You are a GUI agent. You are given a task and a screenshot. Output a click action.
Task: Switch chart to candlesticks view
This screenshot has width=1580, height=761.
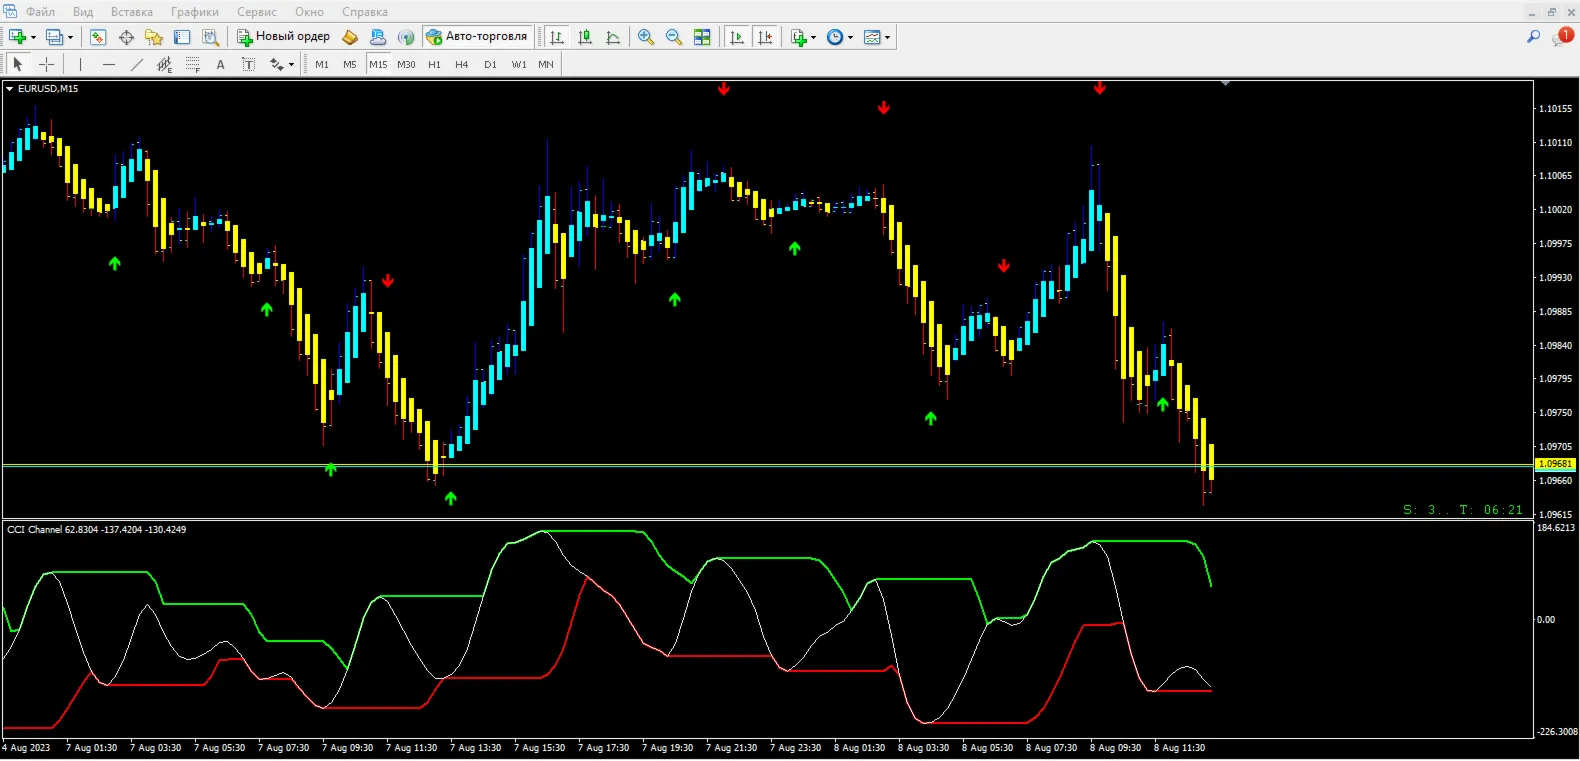585,37
